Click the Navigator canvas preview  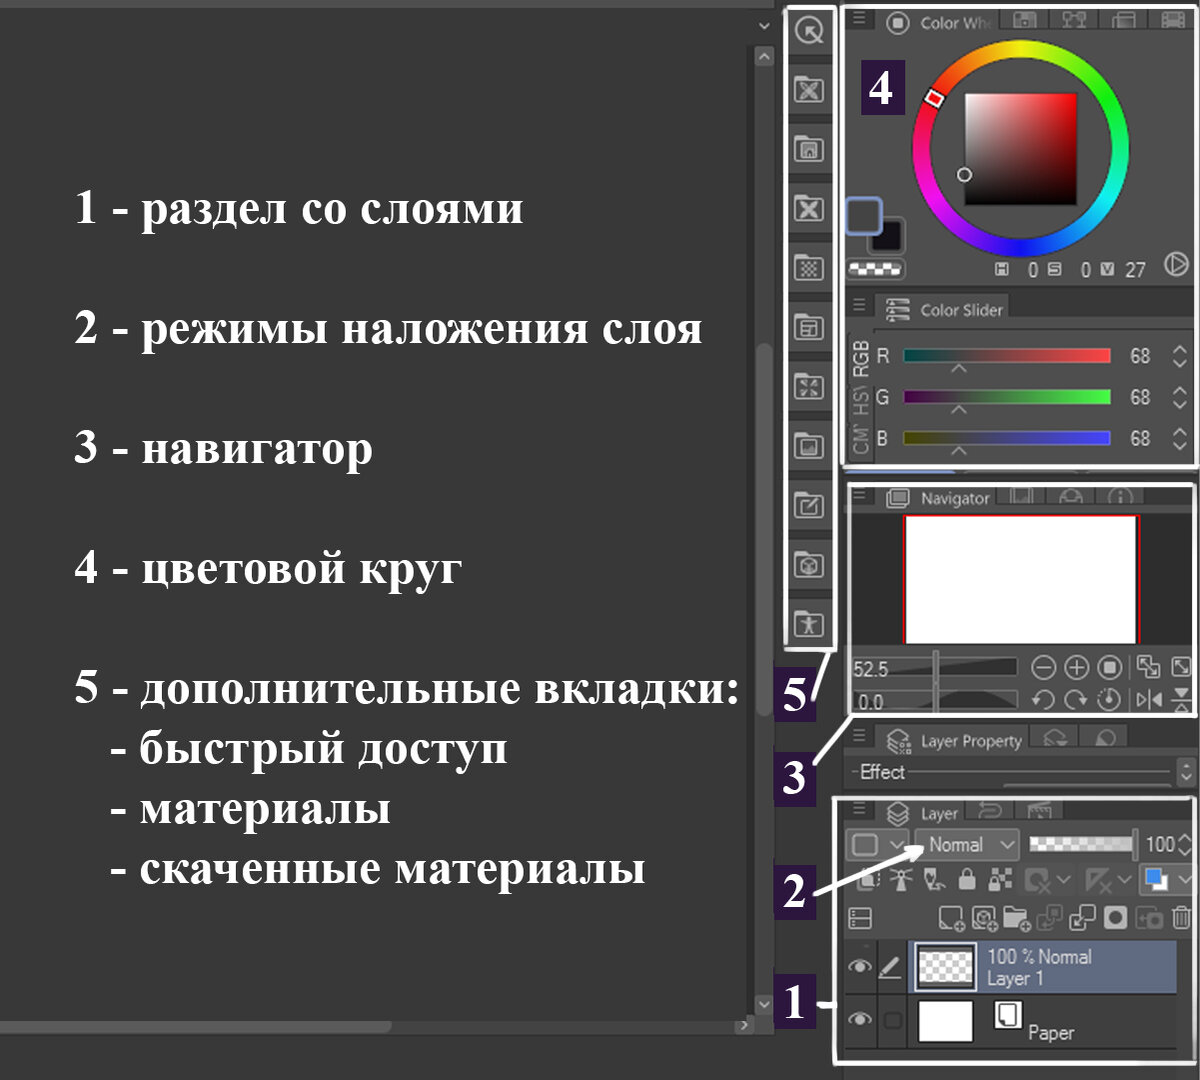point(1020,580)
